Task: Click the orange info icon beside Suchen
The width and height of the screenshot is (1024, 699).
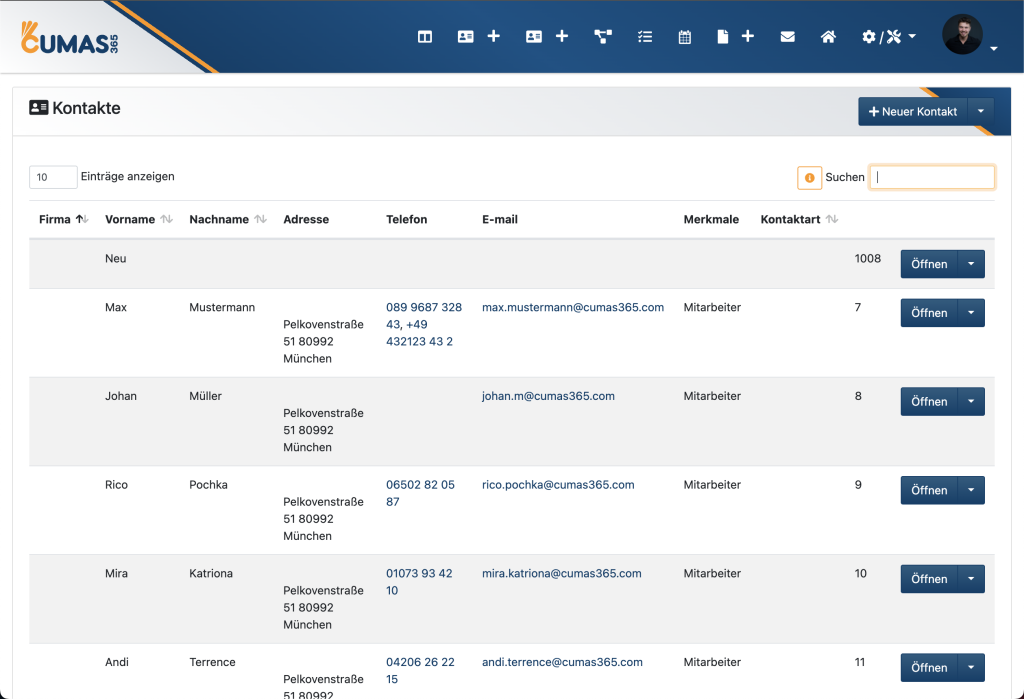Action: [809, 177]
